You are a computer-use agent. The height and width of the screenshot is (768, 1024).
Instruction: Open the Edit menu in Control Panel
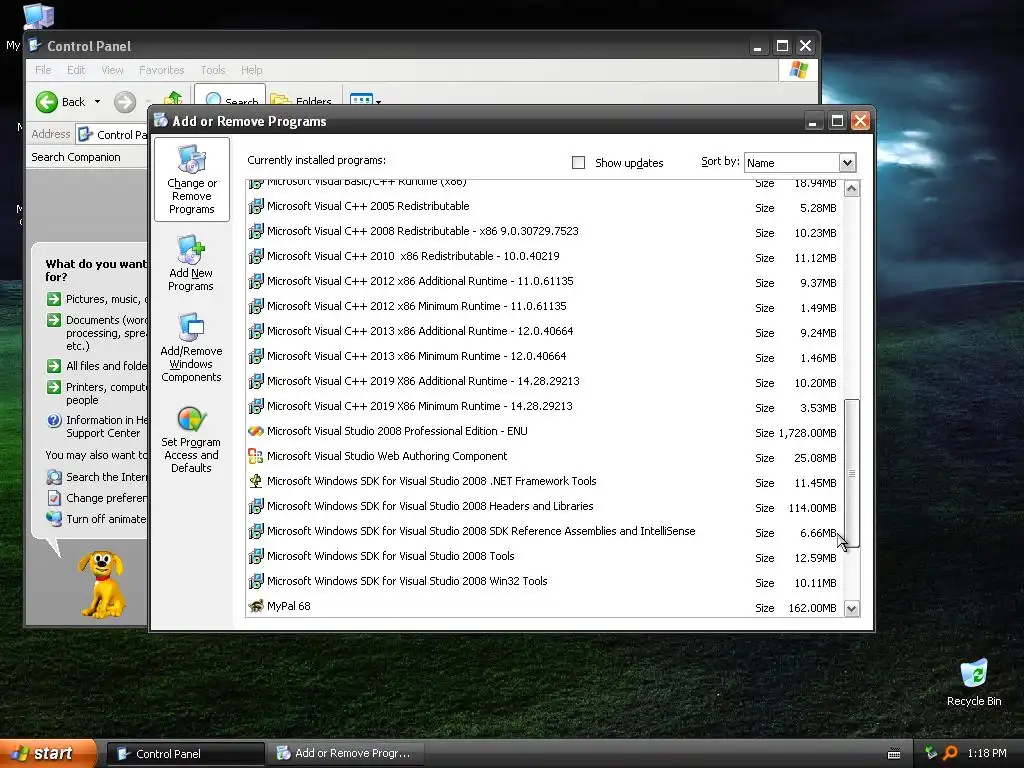tap(76, 70)
